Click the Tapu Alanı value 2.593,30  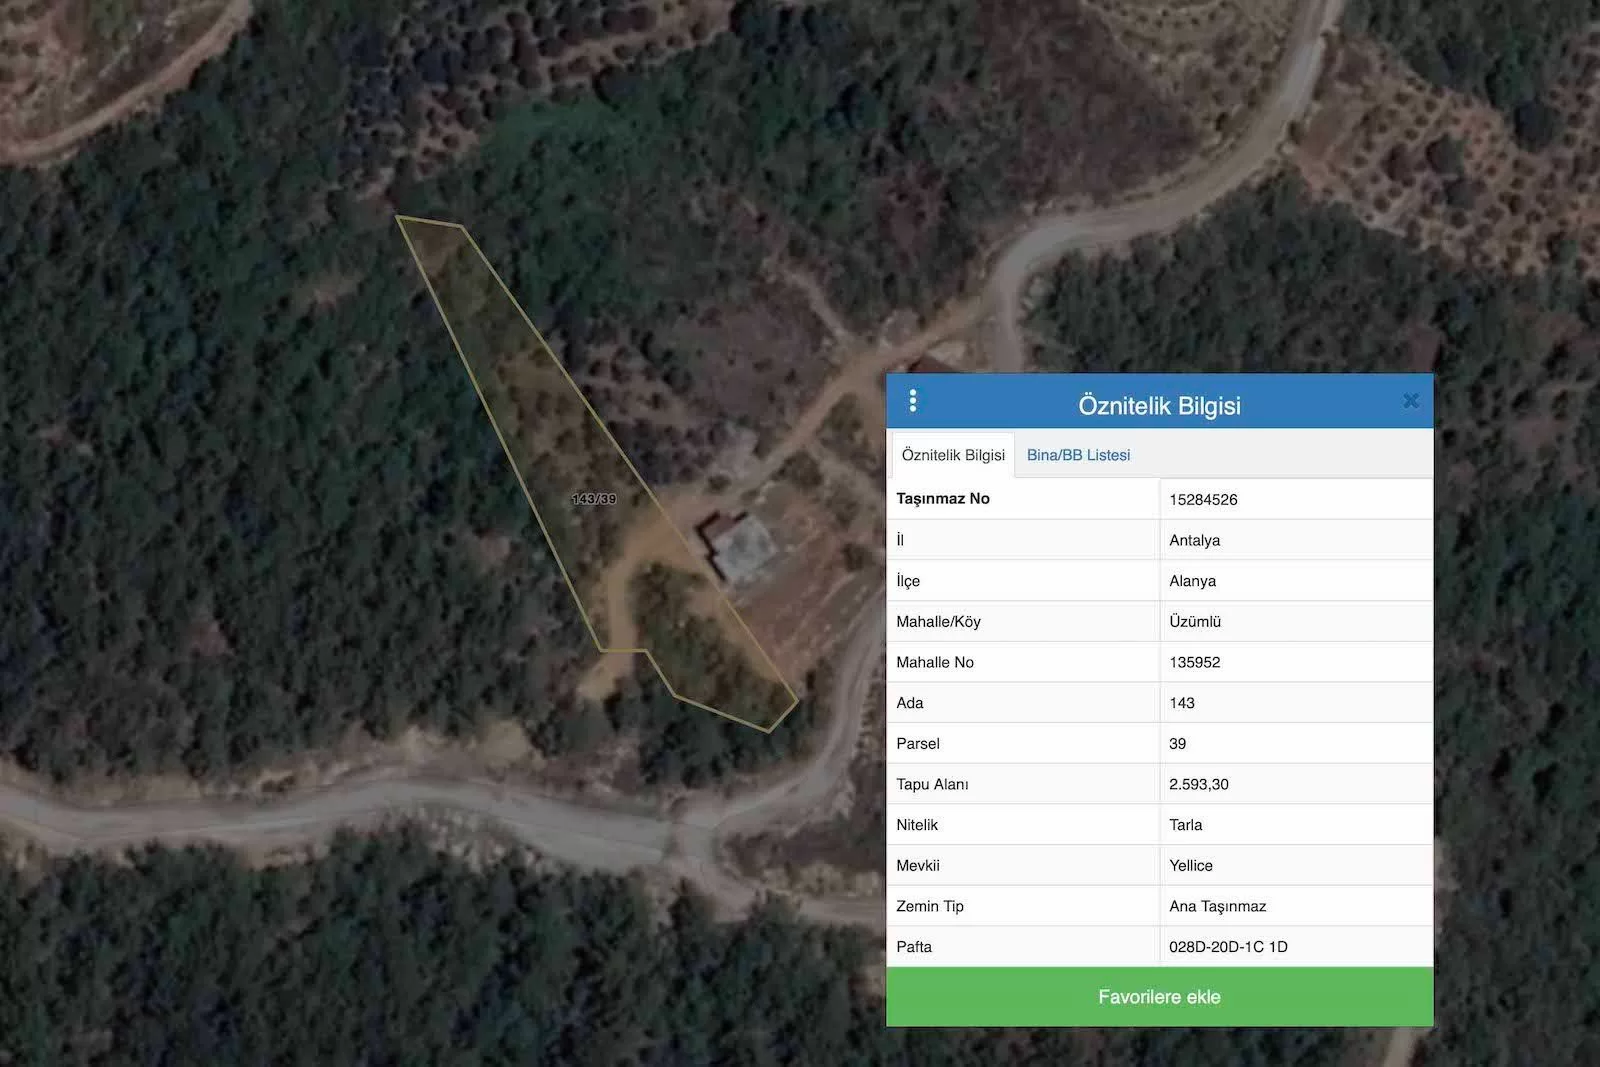pos(1198,784)
